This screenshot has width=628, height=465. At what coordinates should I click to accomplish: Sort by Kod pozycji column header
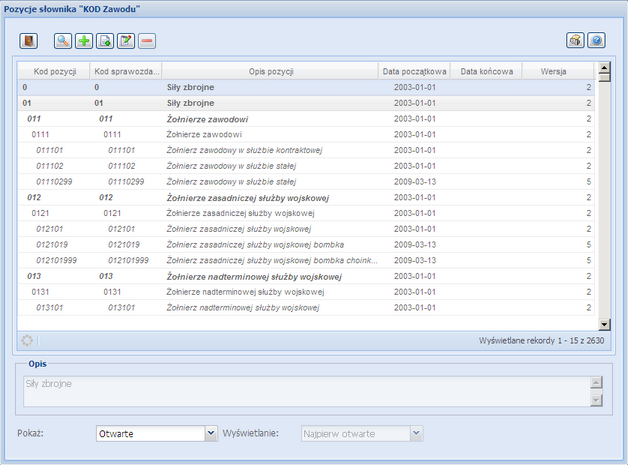(x=55, y=72)
